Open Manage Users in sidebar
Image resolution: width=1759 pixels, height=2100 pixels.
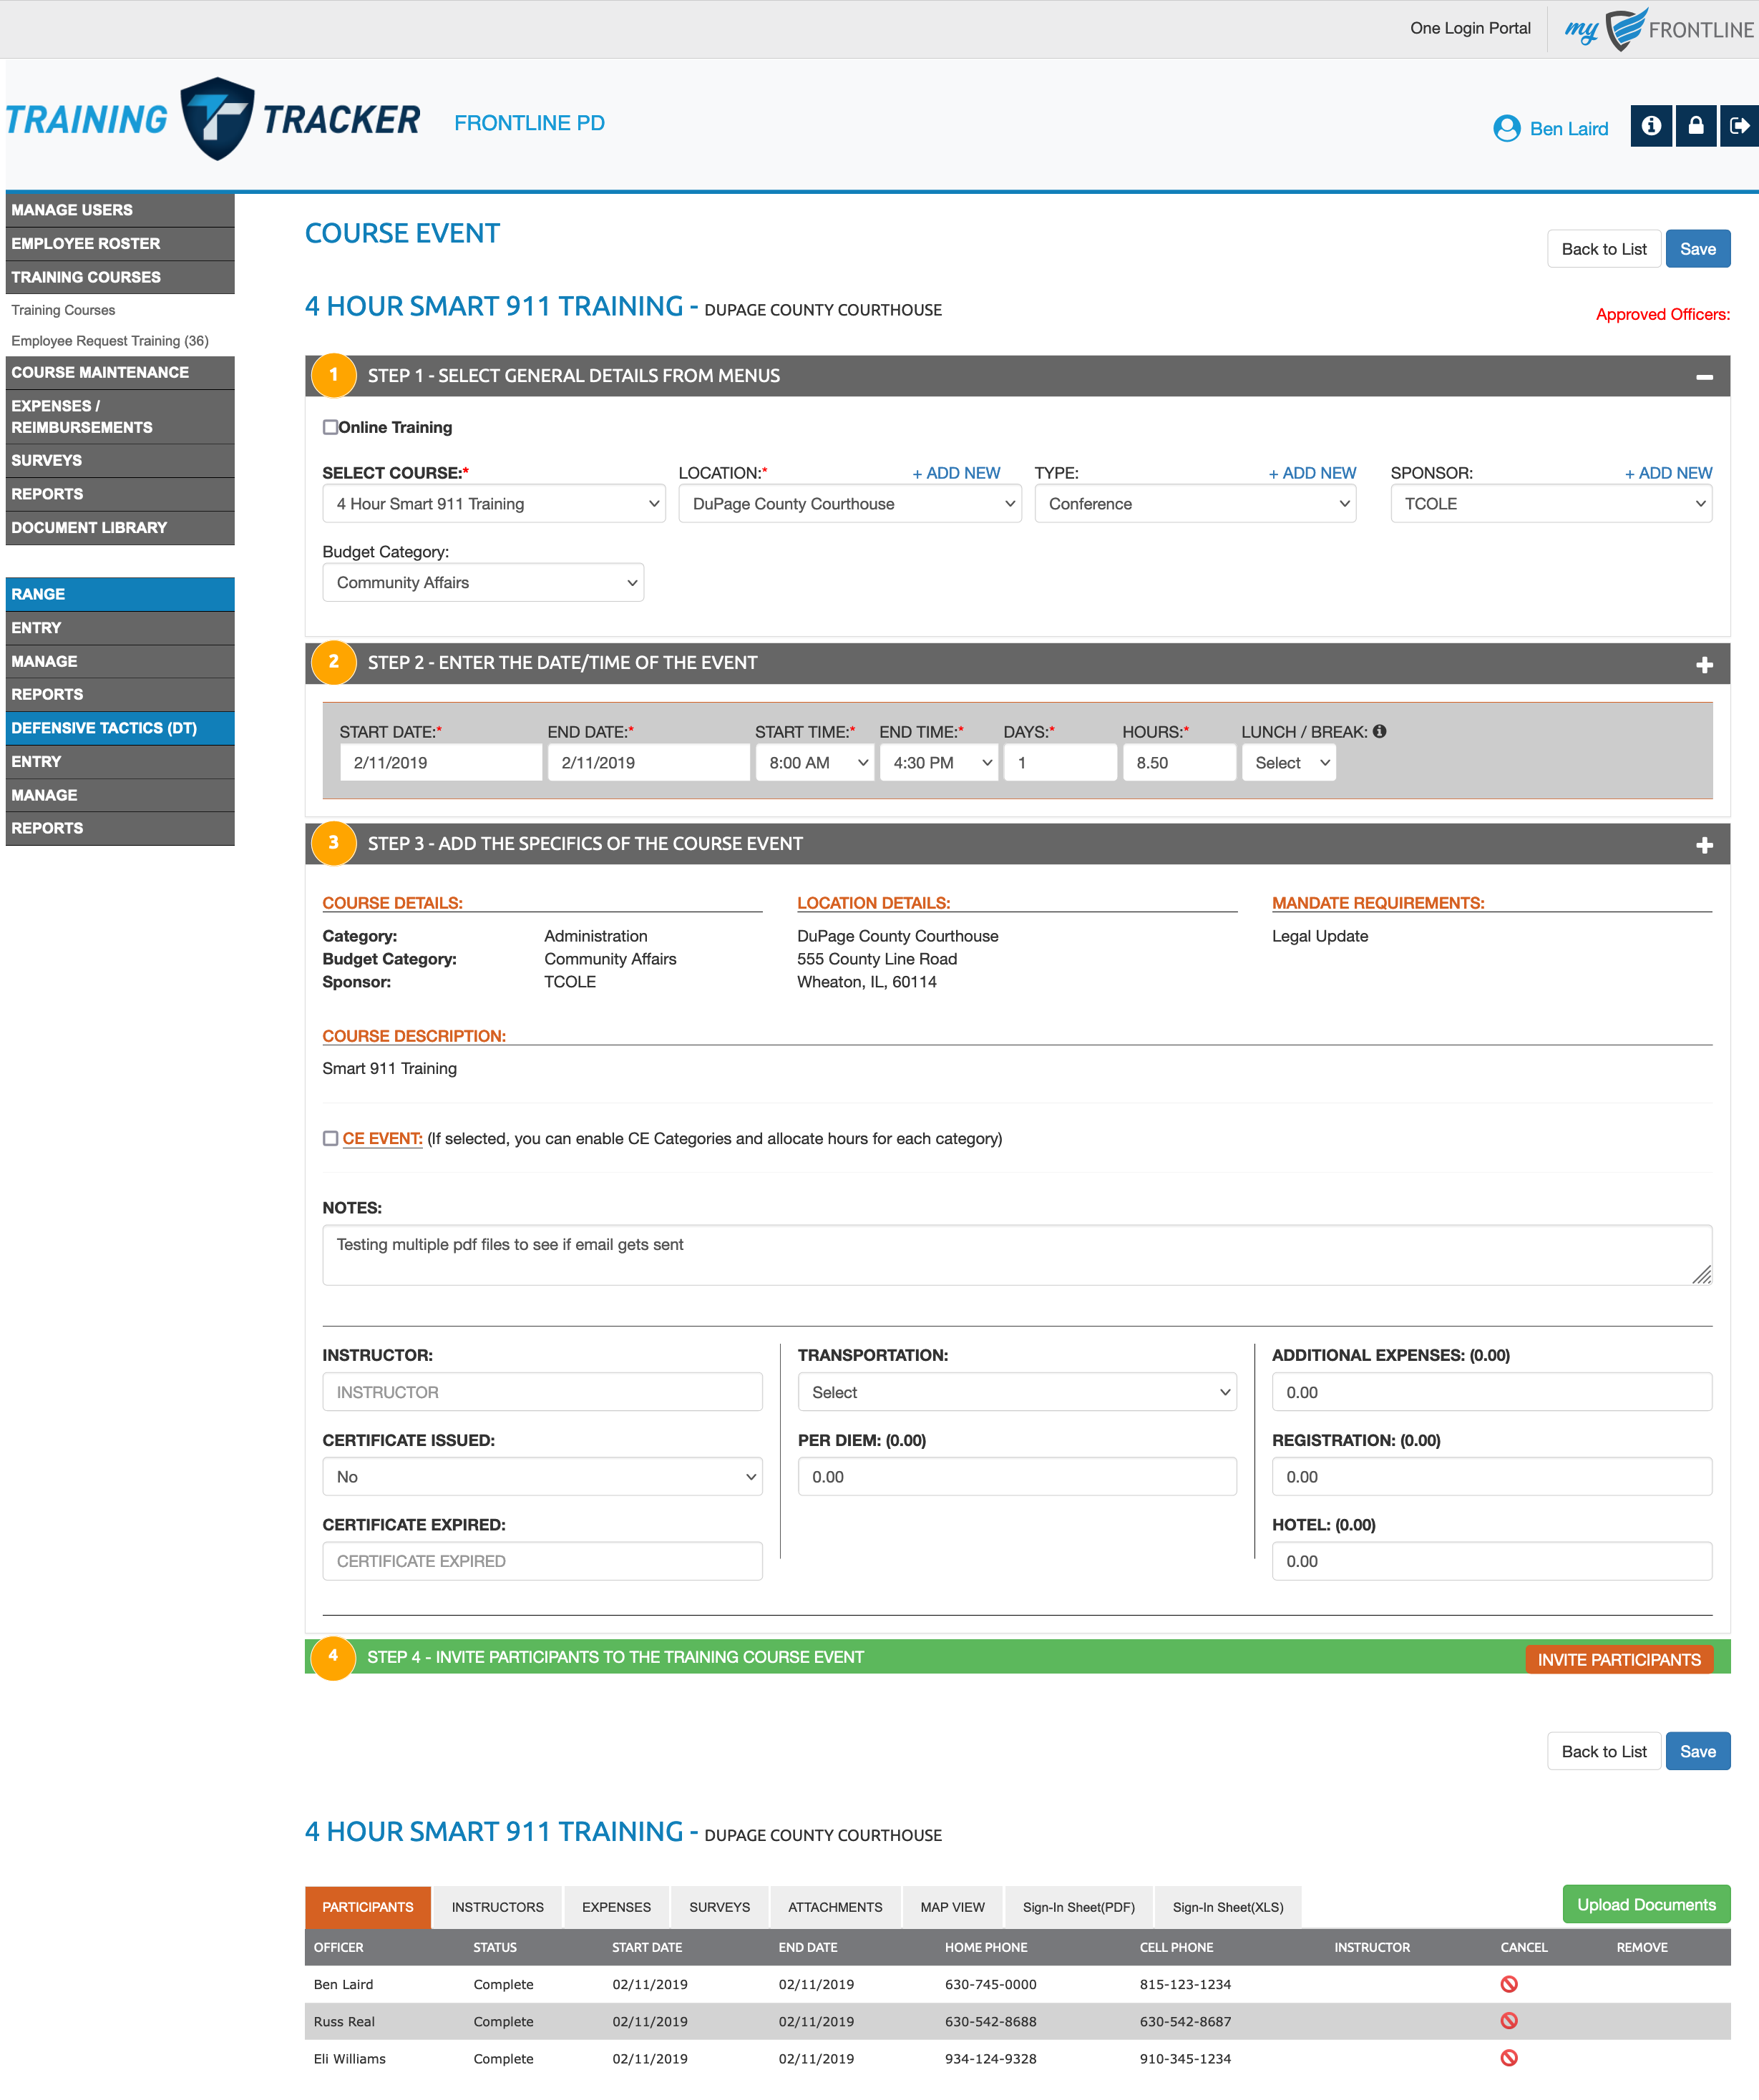tap(120, 210)
